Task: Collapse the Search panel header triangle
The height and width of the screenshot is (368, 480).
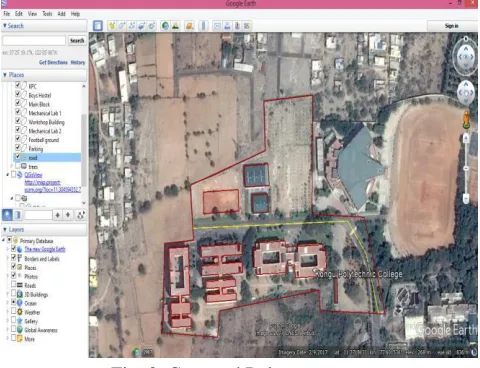Action: point(5,26)
